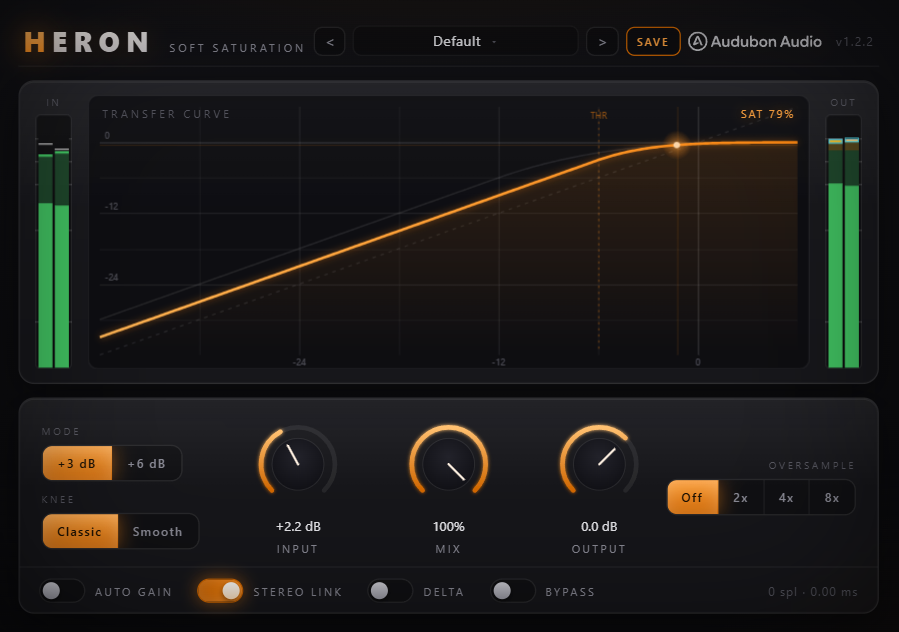Enable the AUTO GAIN switch

tap(62, 591)
